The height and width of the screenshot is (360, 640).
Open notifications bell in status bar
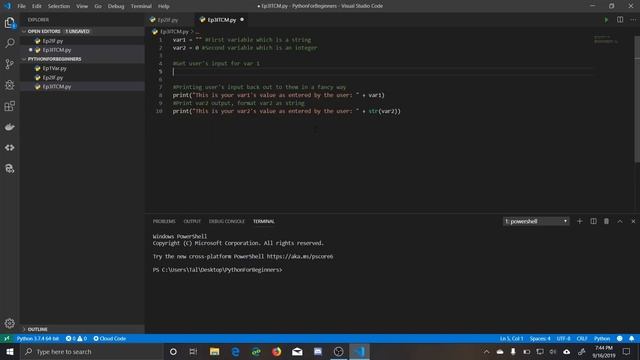tap(631, 338)
